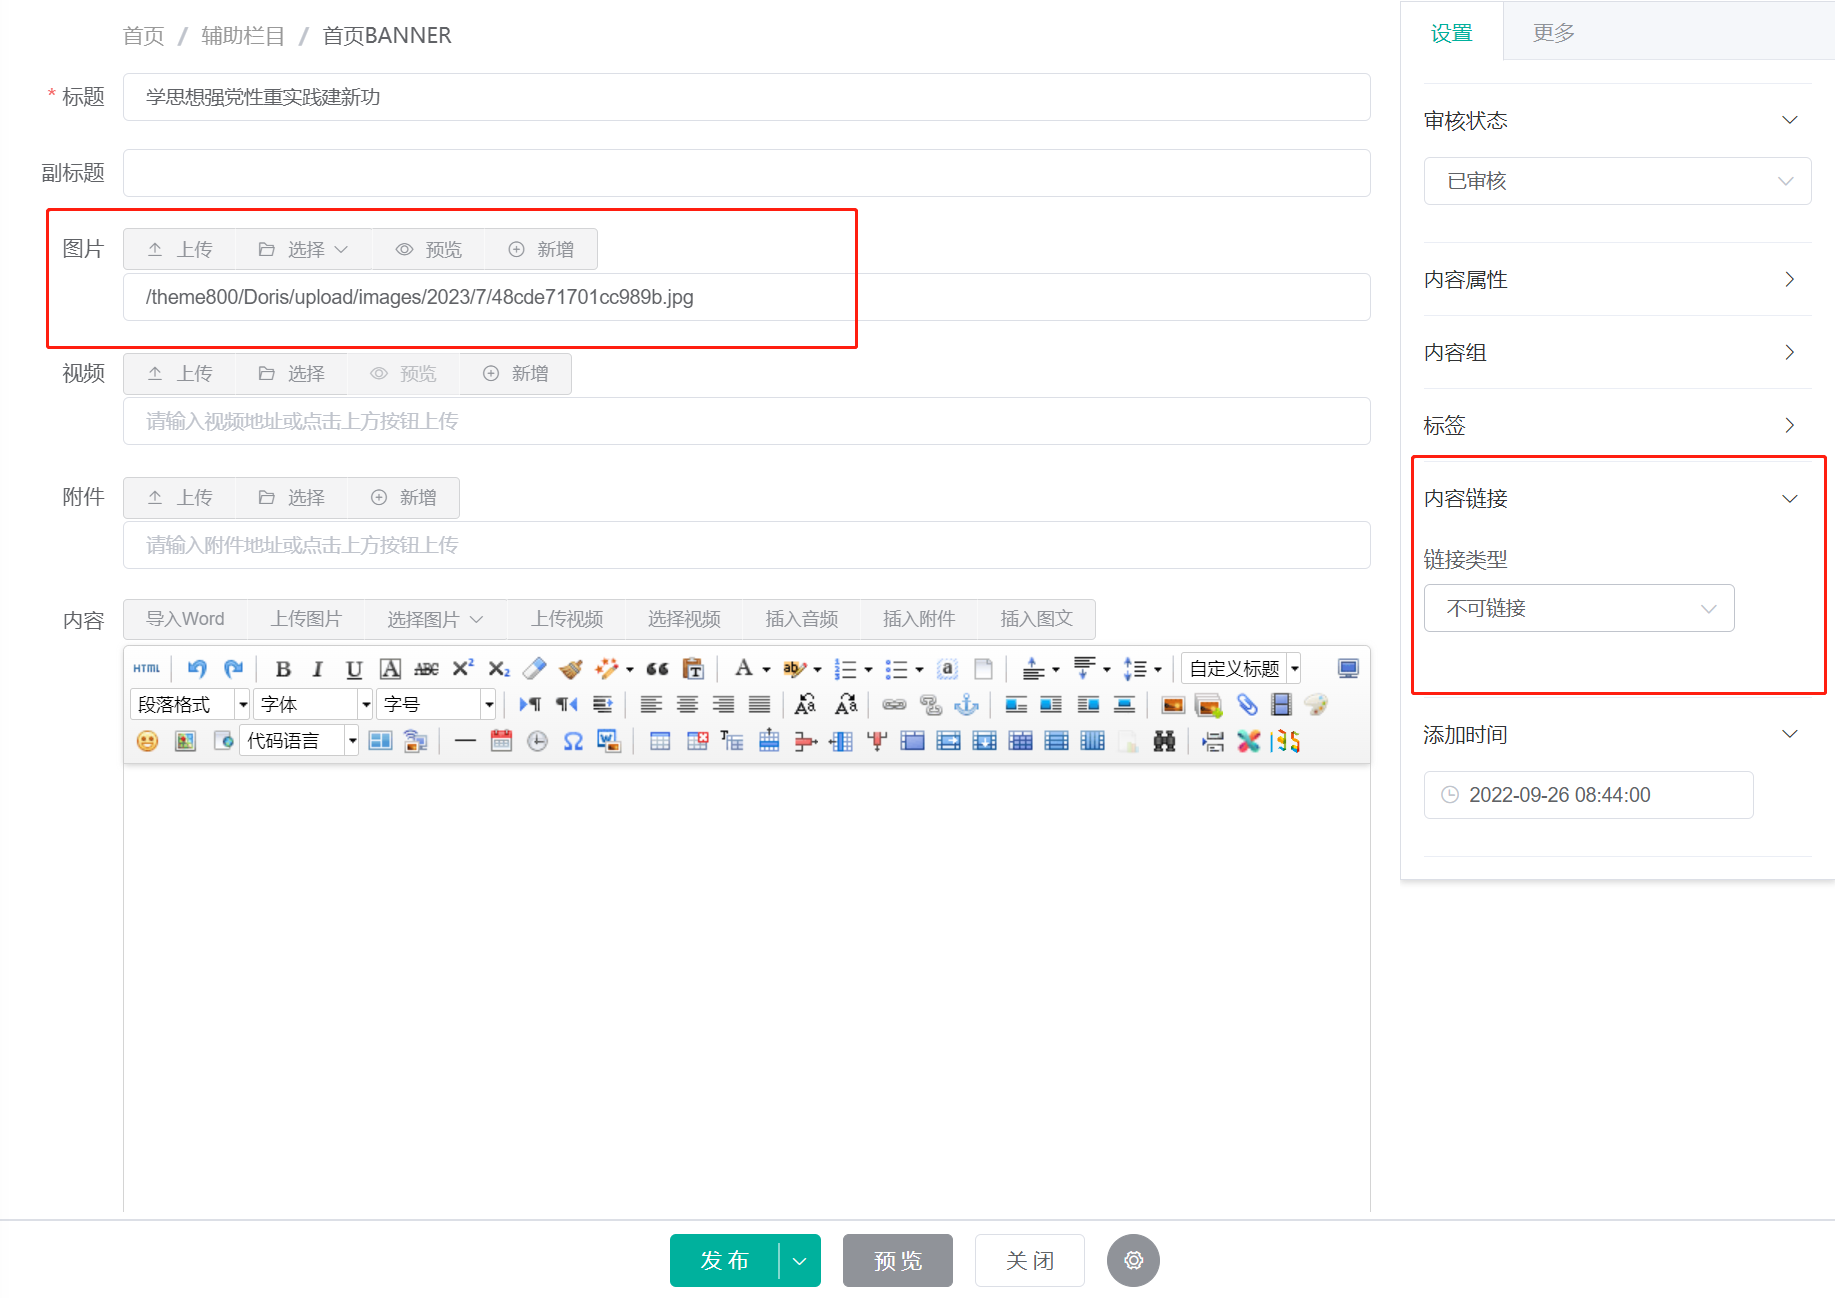The height and width of the screenshot is (1298, 1836).
Task: Insert an anchor in the editor
Action: (x=968, y=704)
